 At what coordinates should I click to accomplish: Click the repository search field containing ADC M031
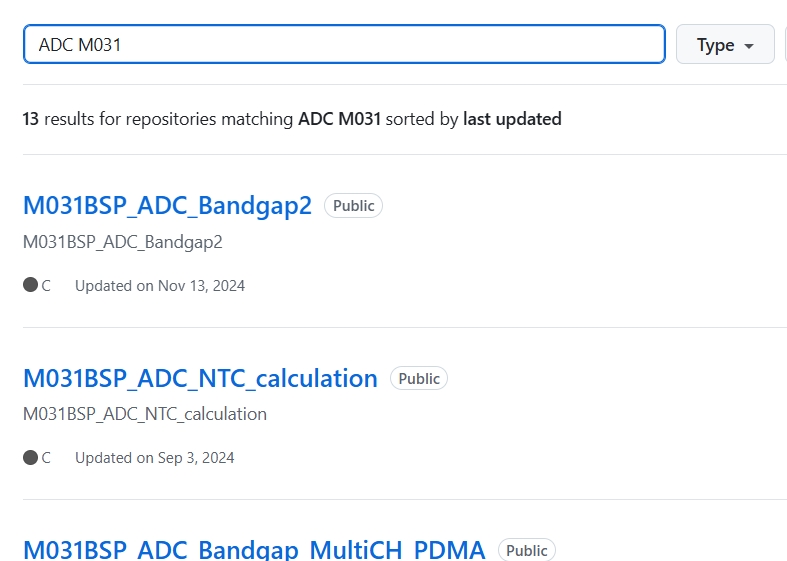344,44
